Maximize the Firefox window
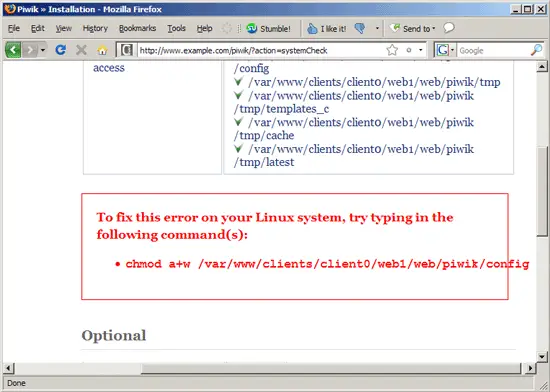This screenshot has height=392, width=550. (x=528, y=9)
